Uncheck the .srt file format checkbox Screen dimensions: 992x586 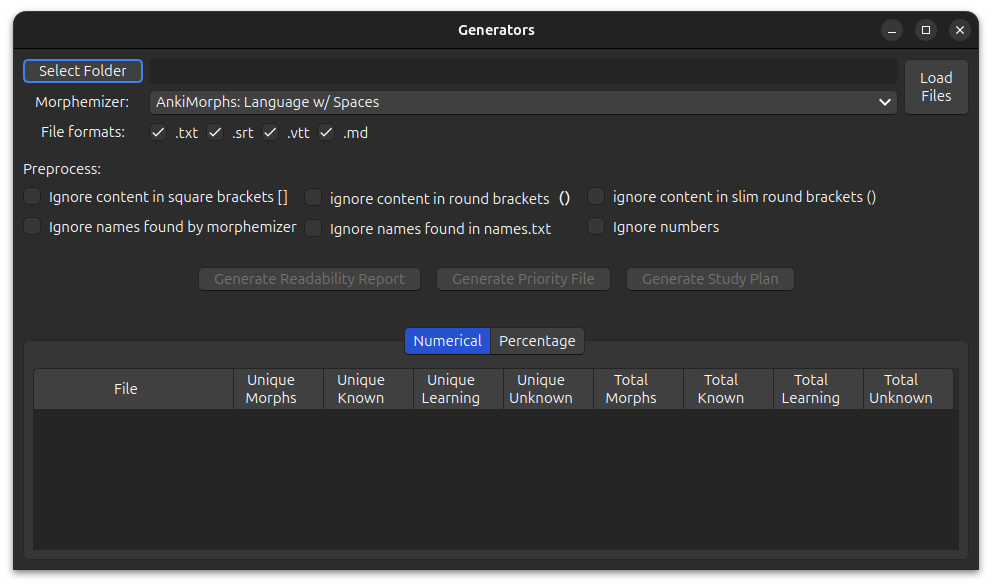[215, 132]
